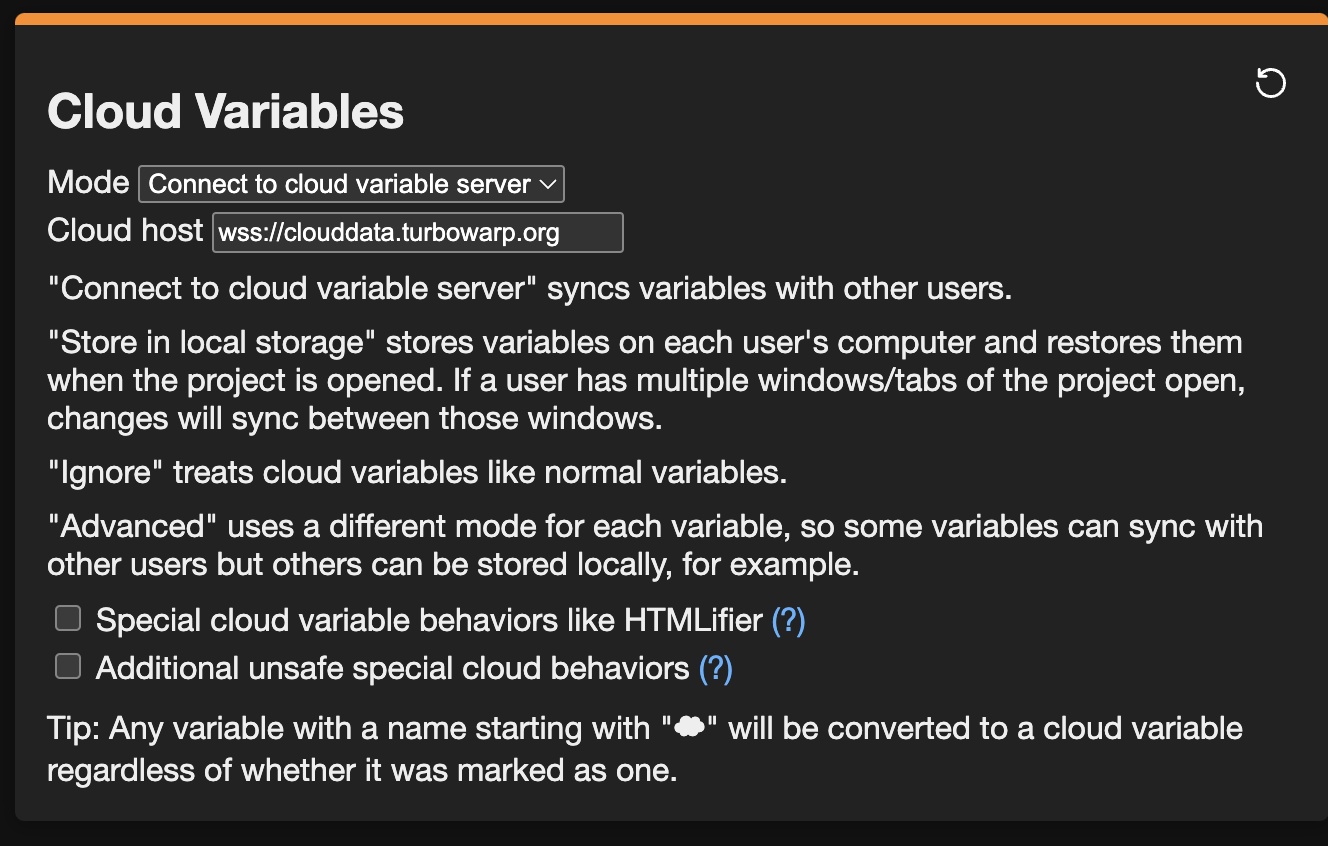The image size is (1328, 846).
Task: Click the "Store in local storage" explanation paragraph
Action: point(645,380)
